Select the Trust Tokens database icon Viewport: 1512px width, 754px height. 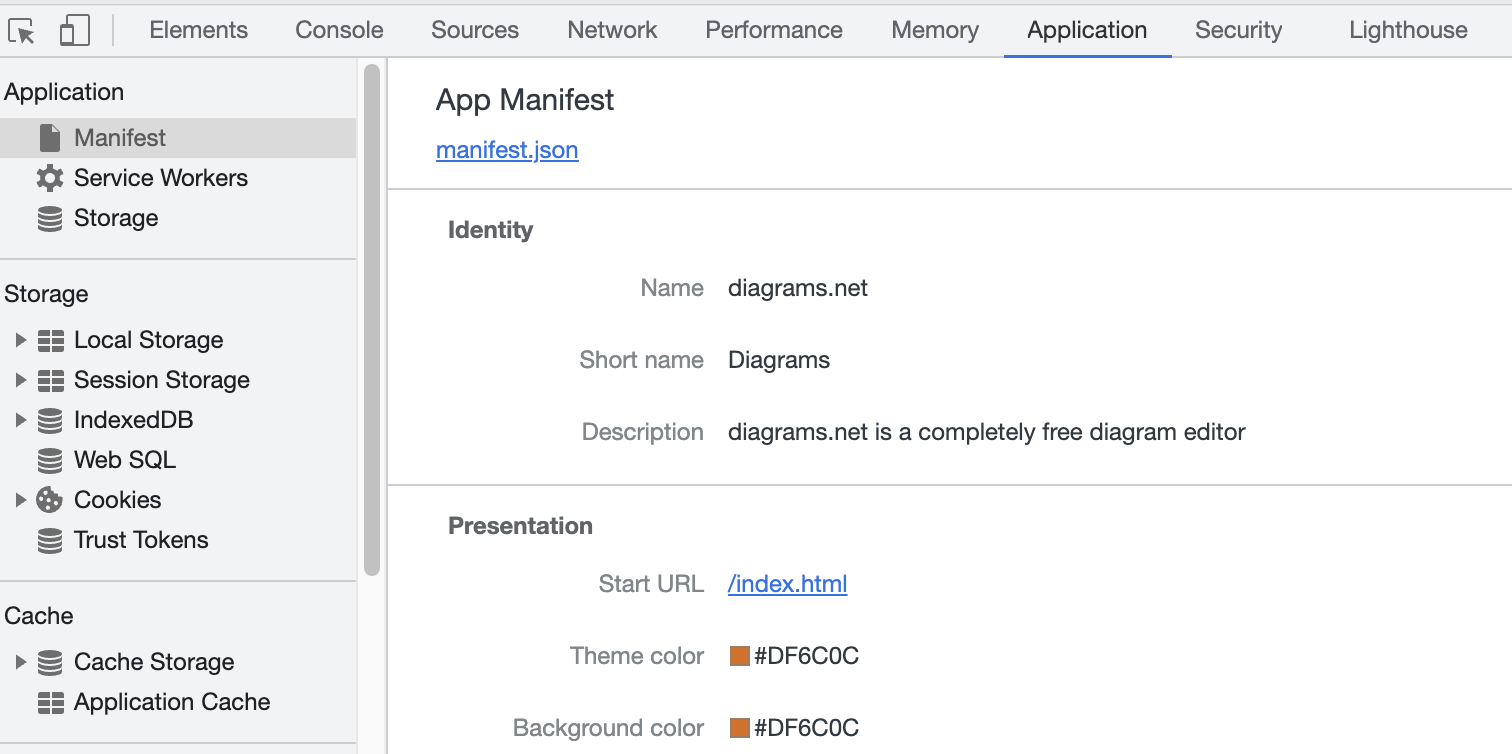point(50,540)
